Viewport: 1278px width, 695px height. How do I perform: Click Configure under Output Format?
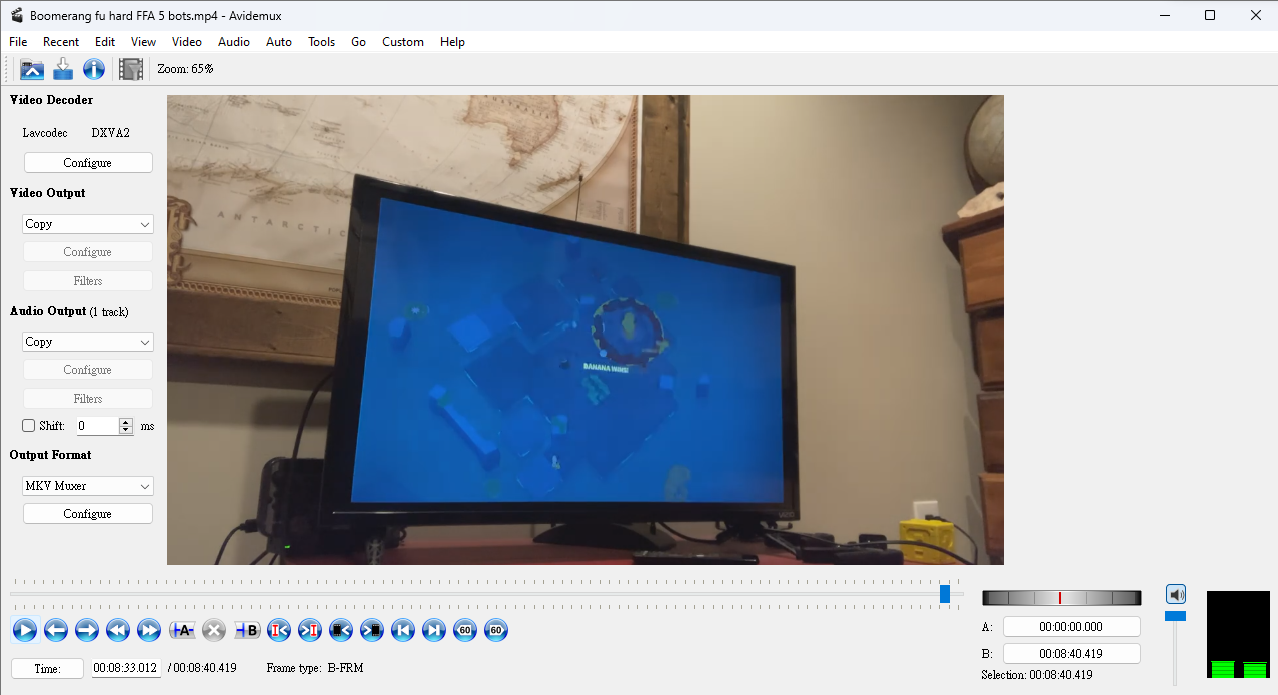[x=88, y=514]
